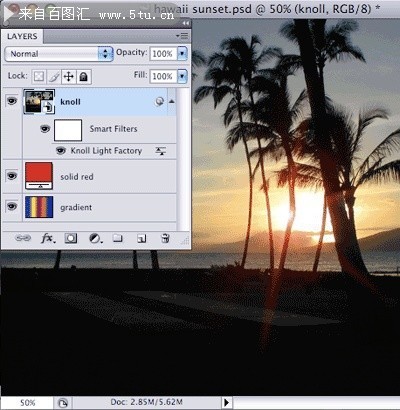The image size is (400, 410).
Task: Delete layer with trash icon
Action: 165,238
